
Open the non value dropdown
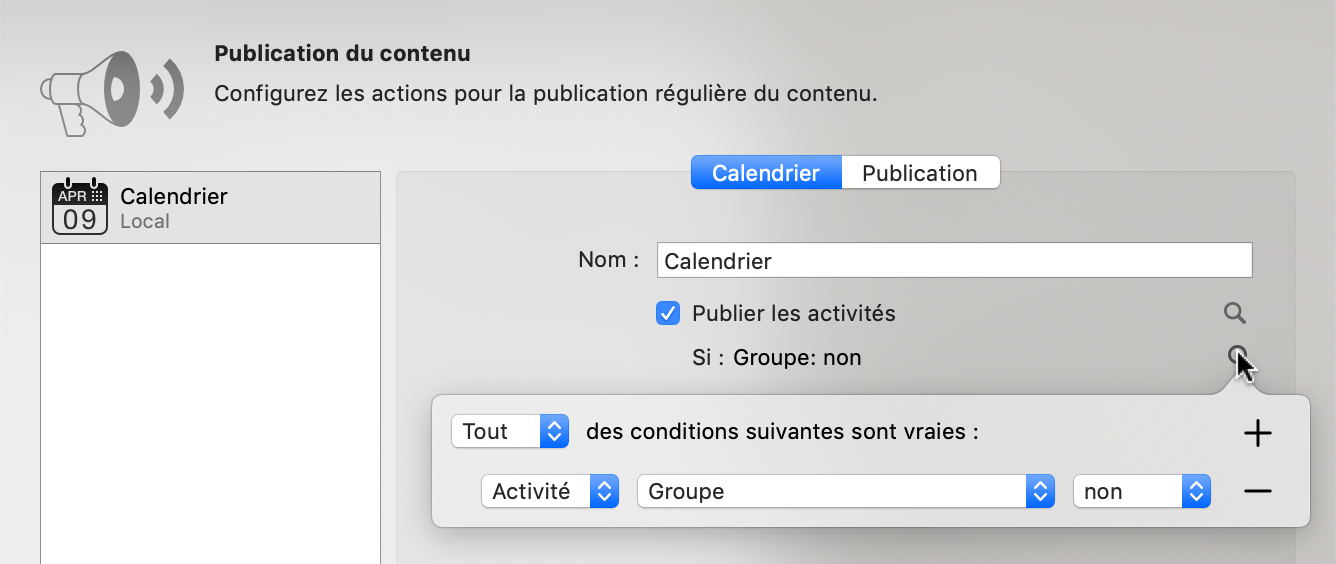pos(1141,491)
